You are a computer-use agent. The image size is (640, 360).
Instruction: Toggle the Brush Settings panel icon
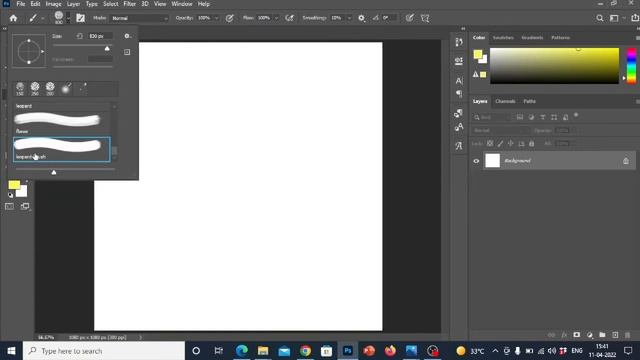tap(80, 18)
